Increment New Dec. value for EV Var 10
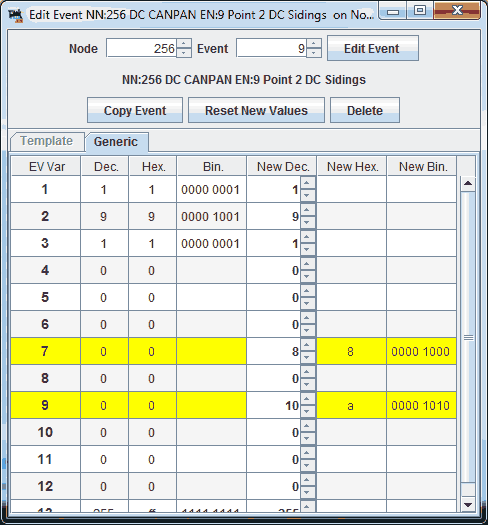 (x=307, y=426)
